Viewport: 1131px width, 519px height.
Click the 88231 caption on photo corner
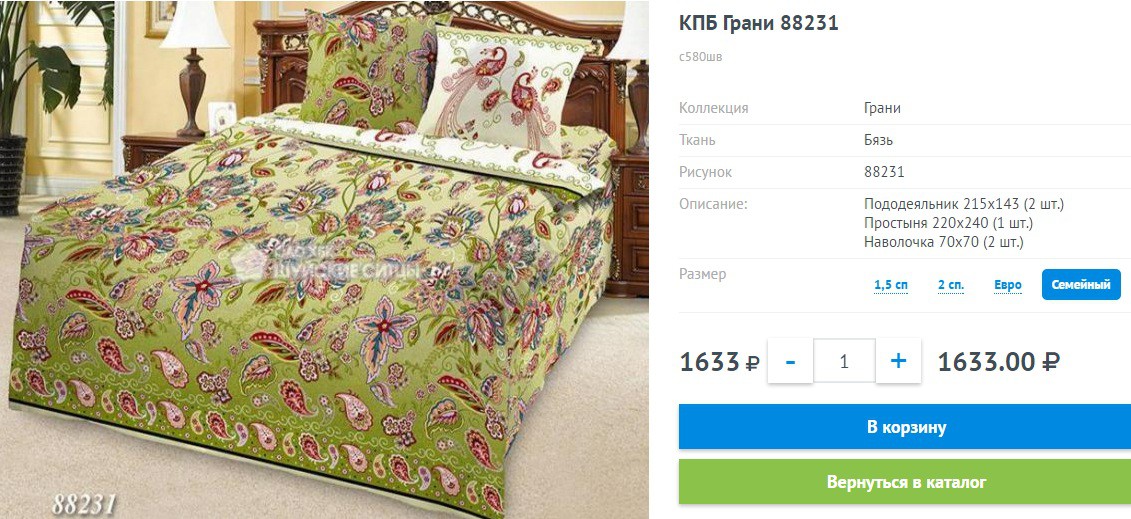click(x=84, y=503)
